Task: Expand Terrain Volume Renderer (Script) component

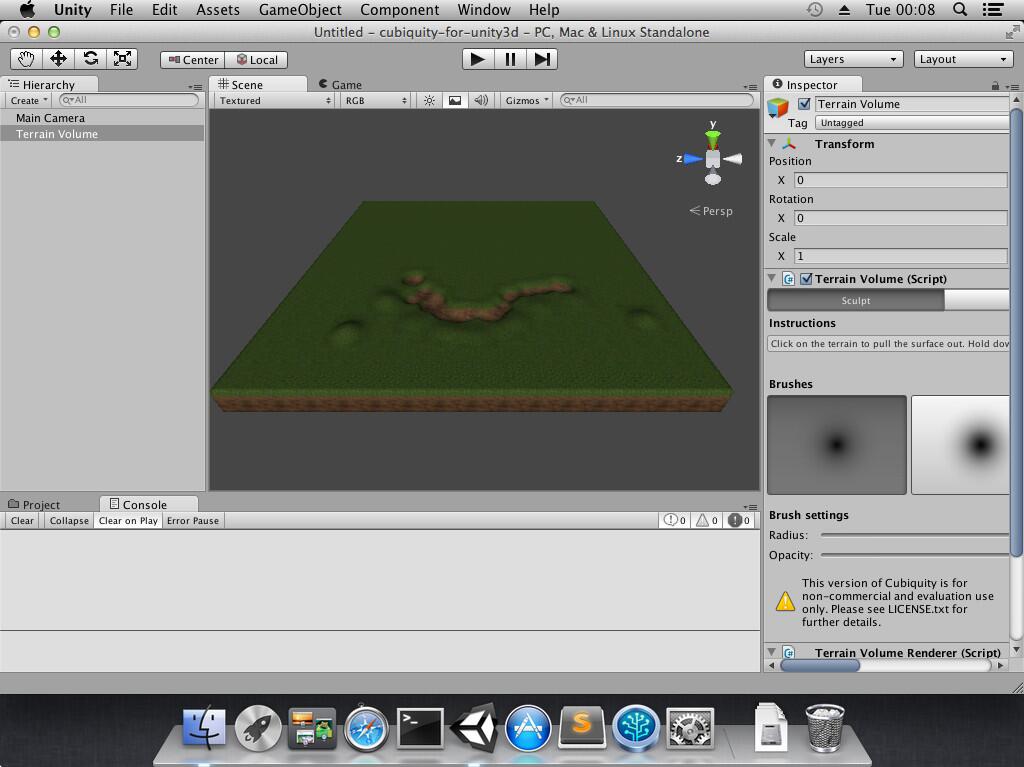Action: (x=772, y=652)
